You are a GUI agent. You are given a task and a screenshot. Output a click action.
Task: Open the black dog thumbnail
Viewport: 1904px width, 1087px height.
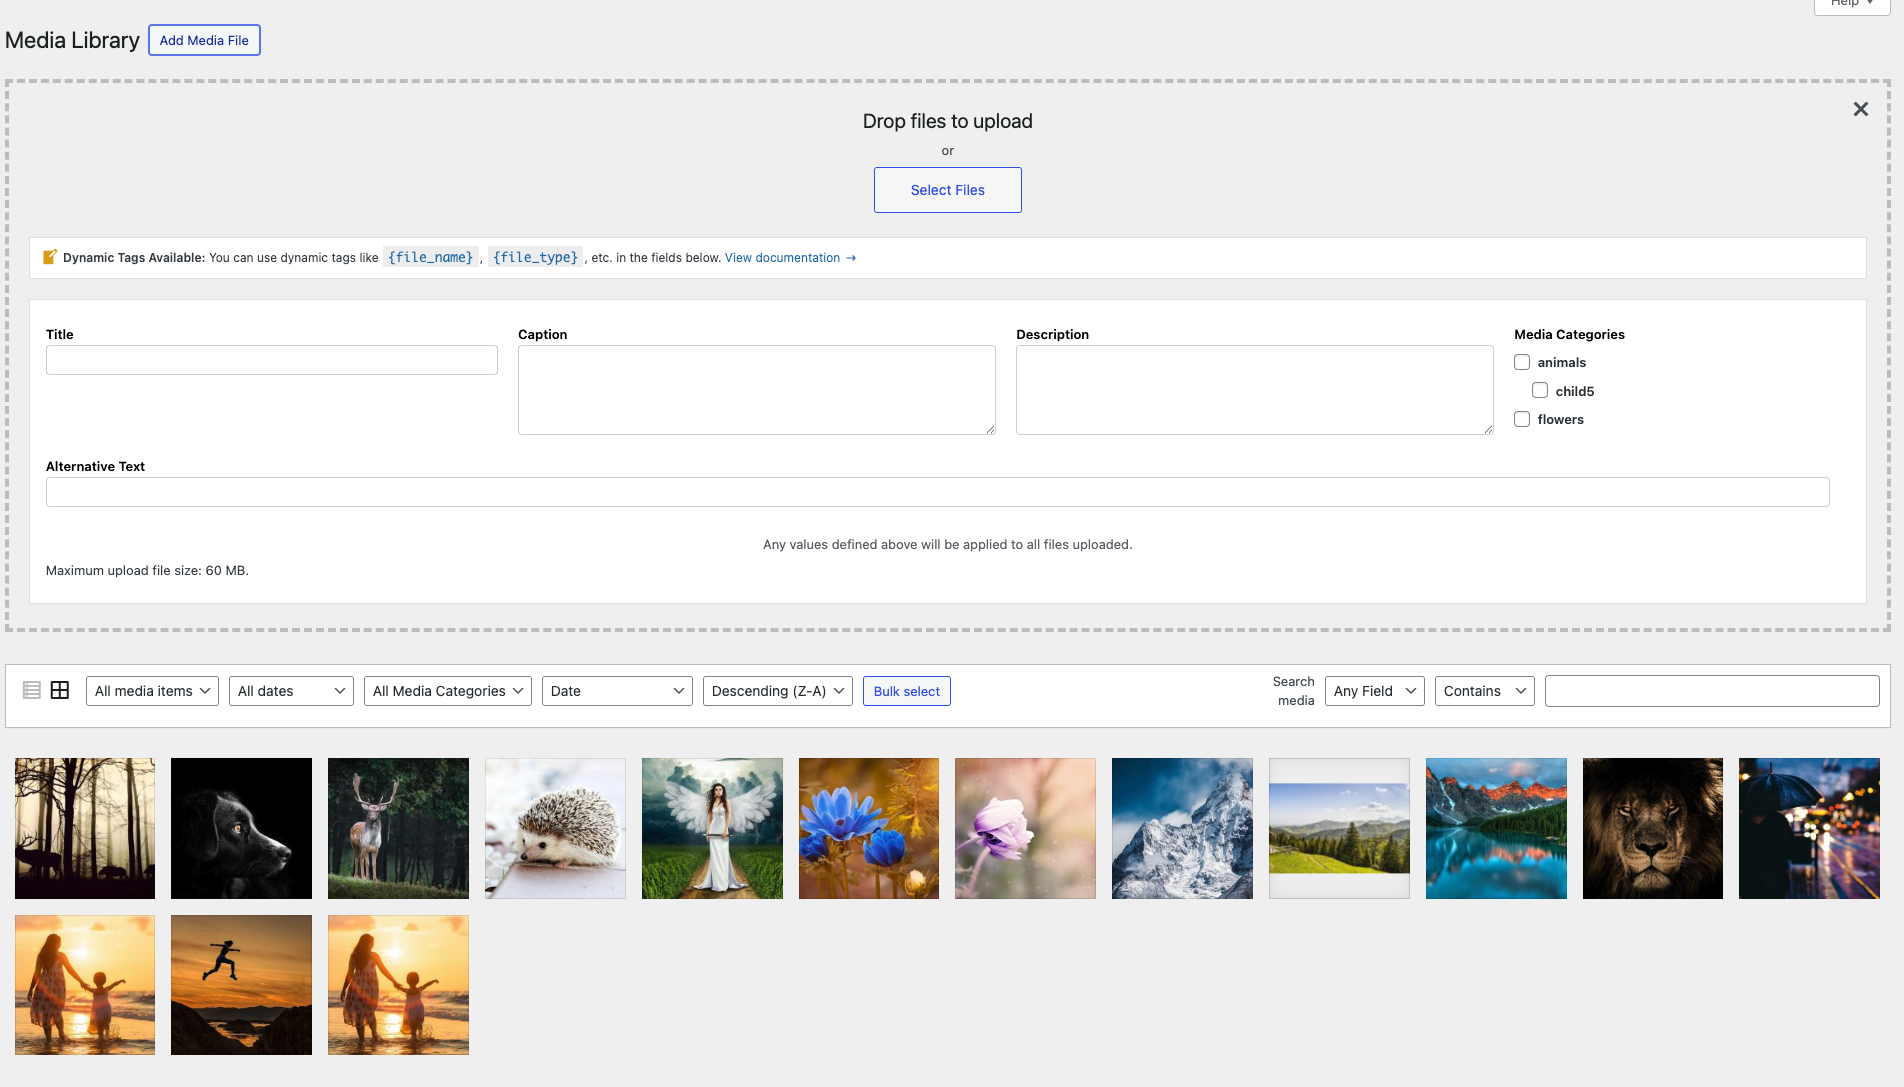tap(241, 828)
